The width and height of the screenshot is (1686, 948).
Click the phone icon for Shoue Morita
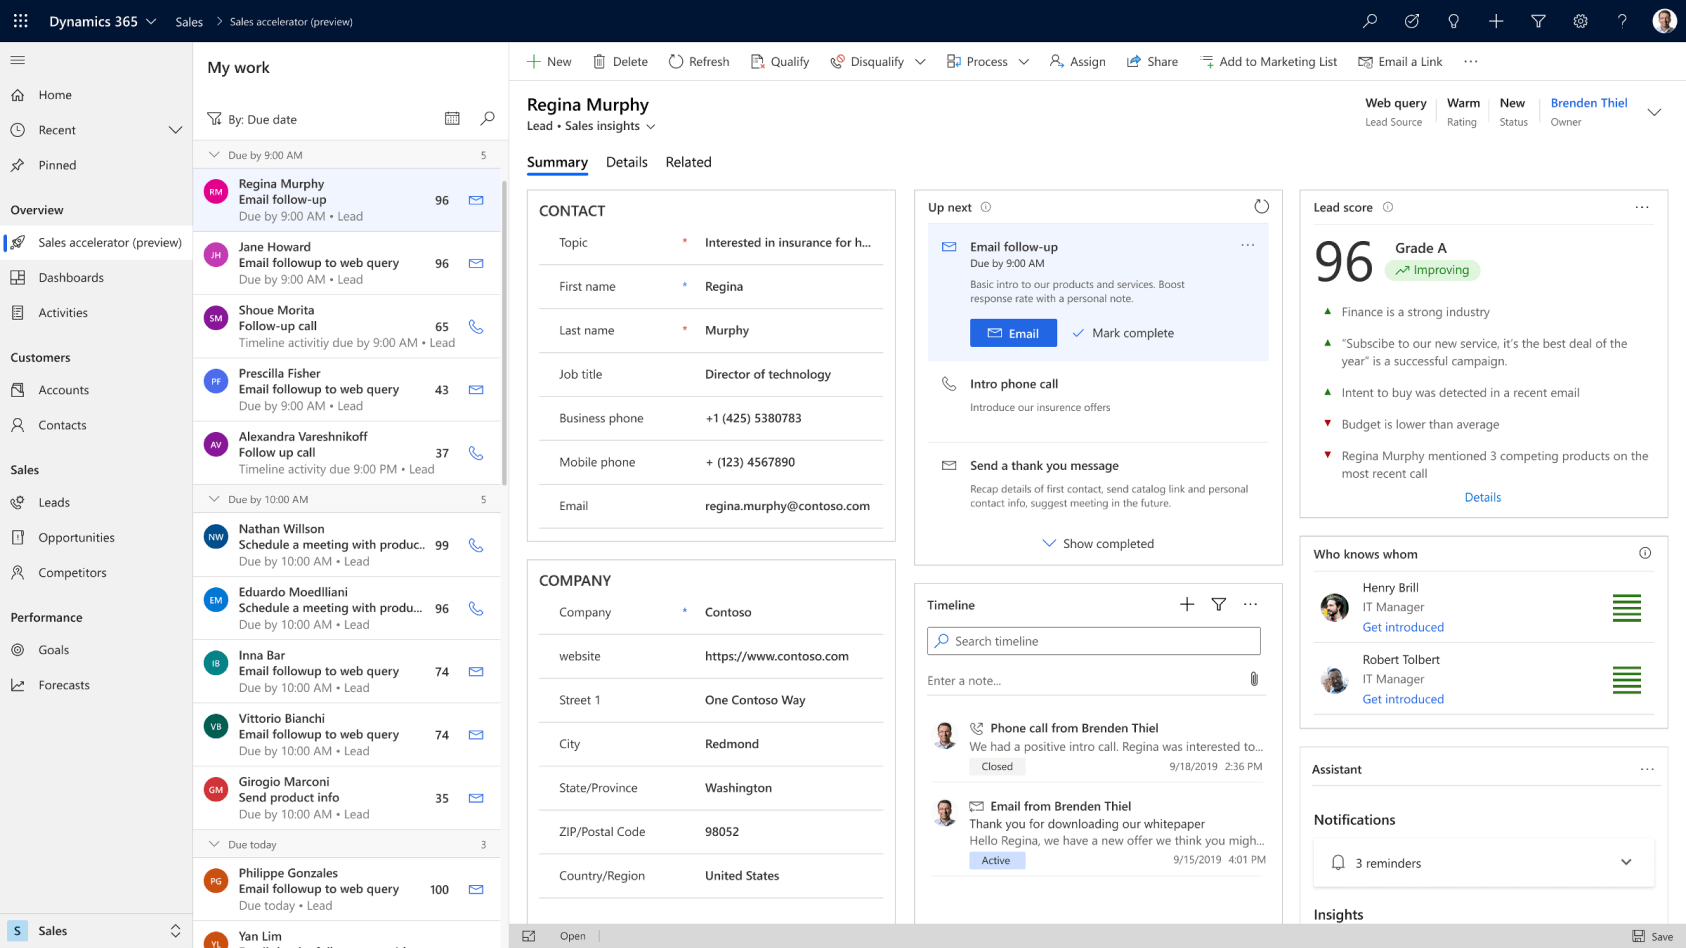[x=476, y=327]
